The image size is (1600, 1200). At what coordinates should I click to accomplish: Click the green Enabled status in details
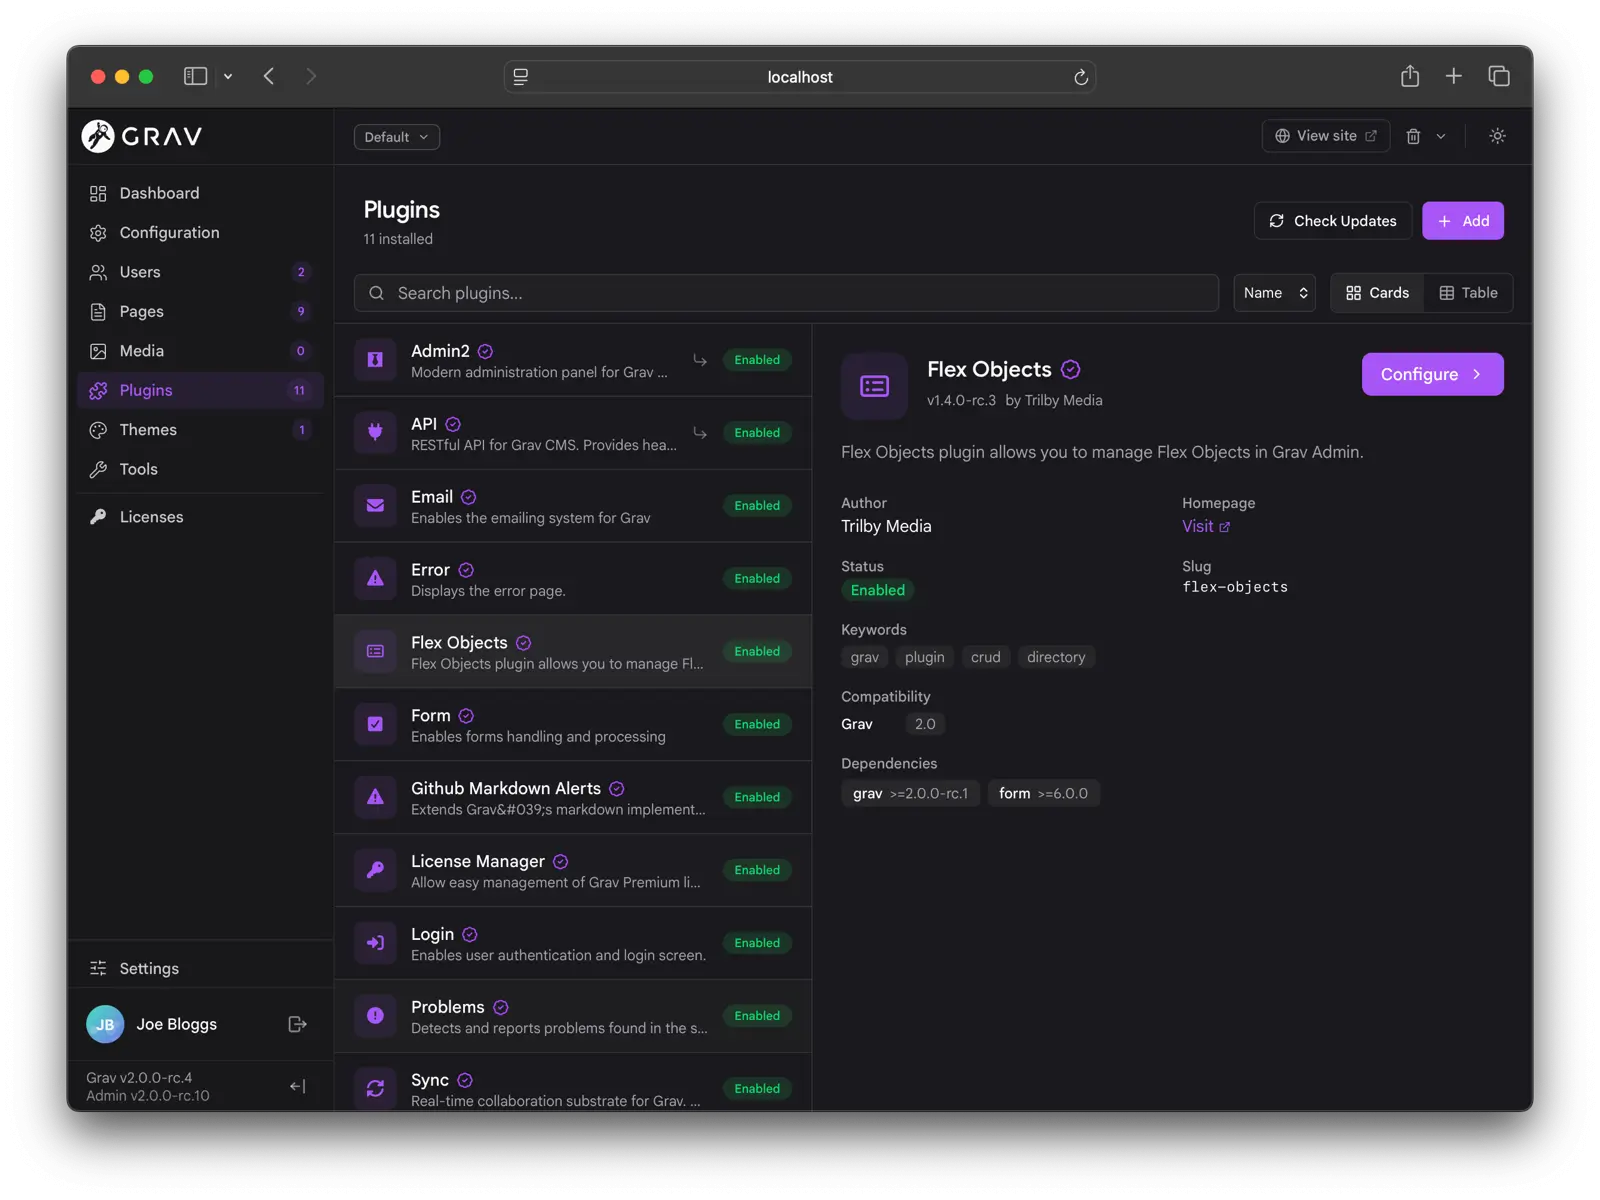click(x=878, y=590)
